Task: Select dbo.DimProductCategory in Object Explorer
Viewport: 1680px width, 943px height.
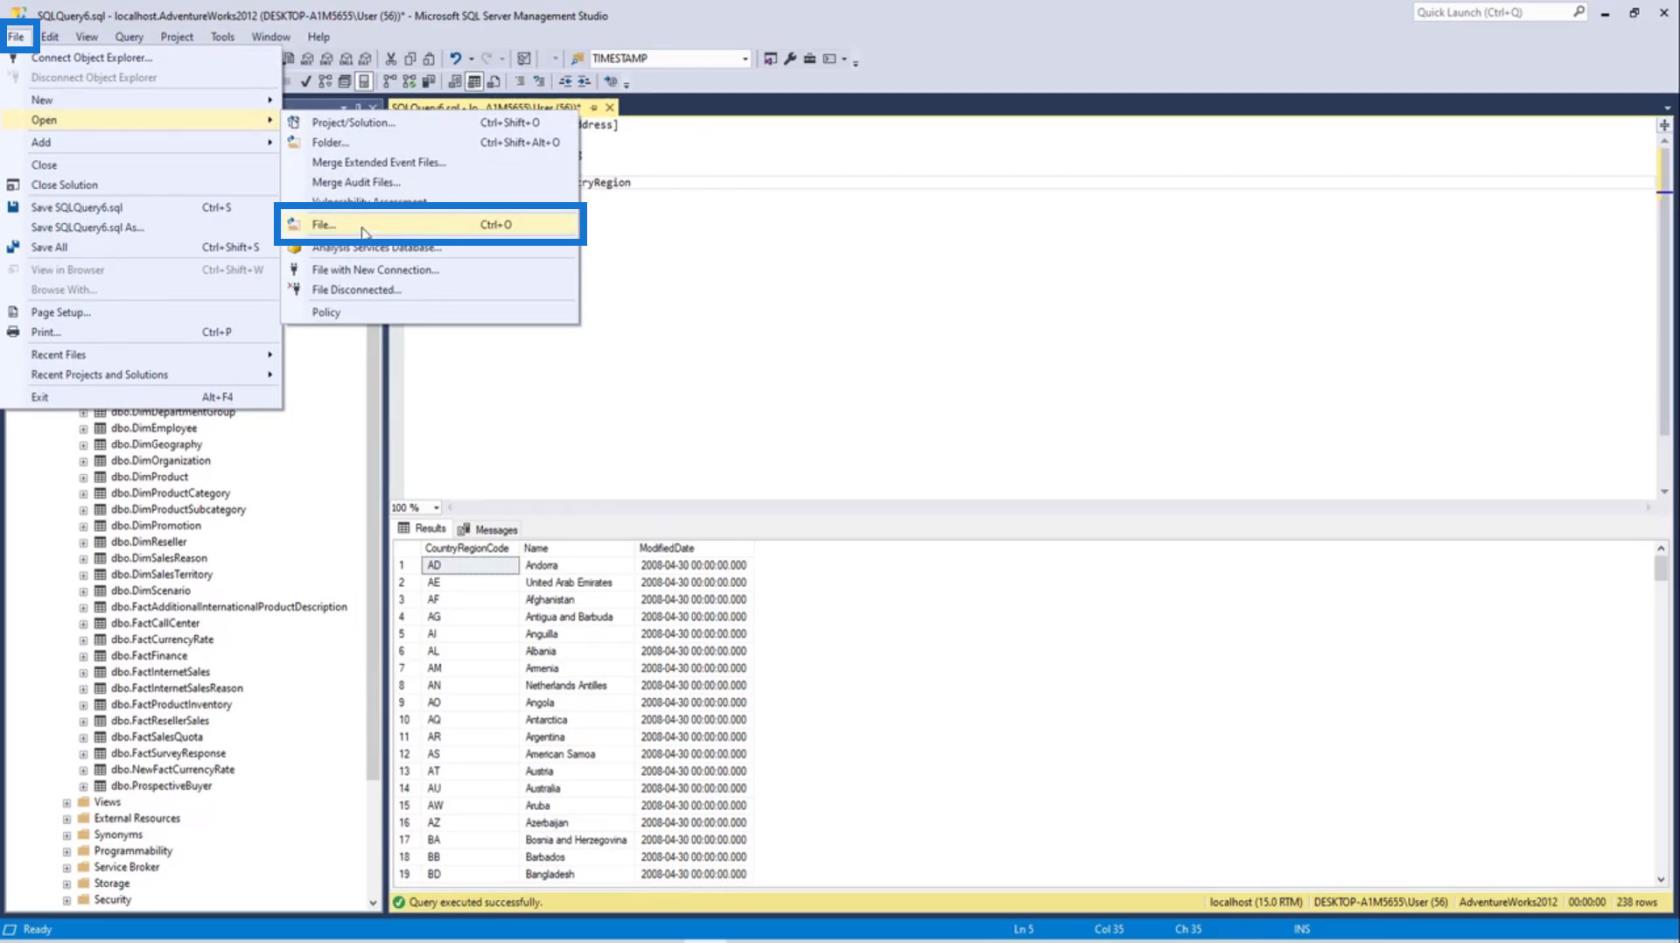Action: 170,494
